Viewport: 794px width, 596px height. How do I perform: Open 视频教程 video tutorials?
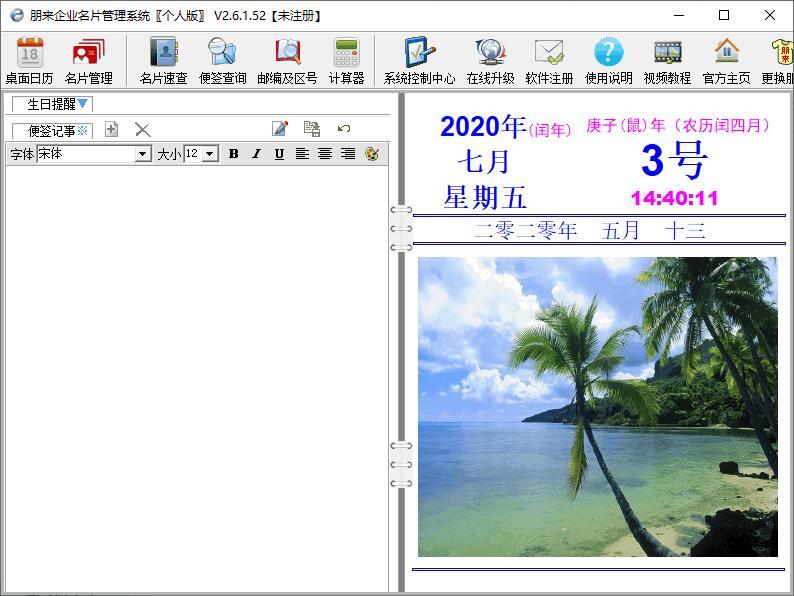(x=667, y=60)
